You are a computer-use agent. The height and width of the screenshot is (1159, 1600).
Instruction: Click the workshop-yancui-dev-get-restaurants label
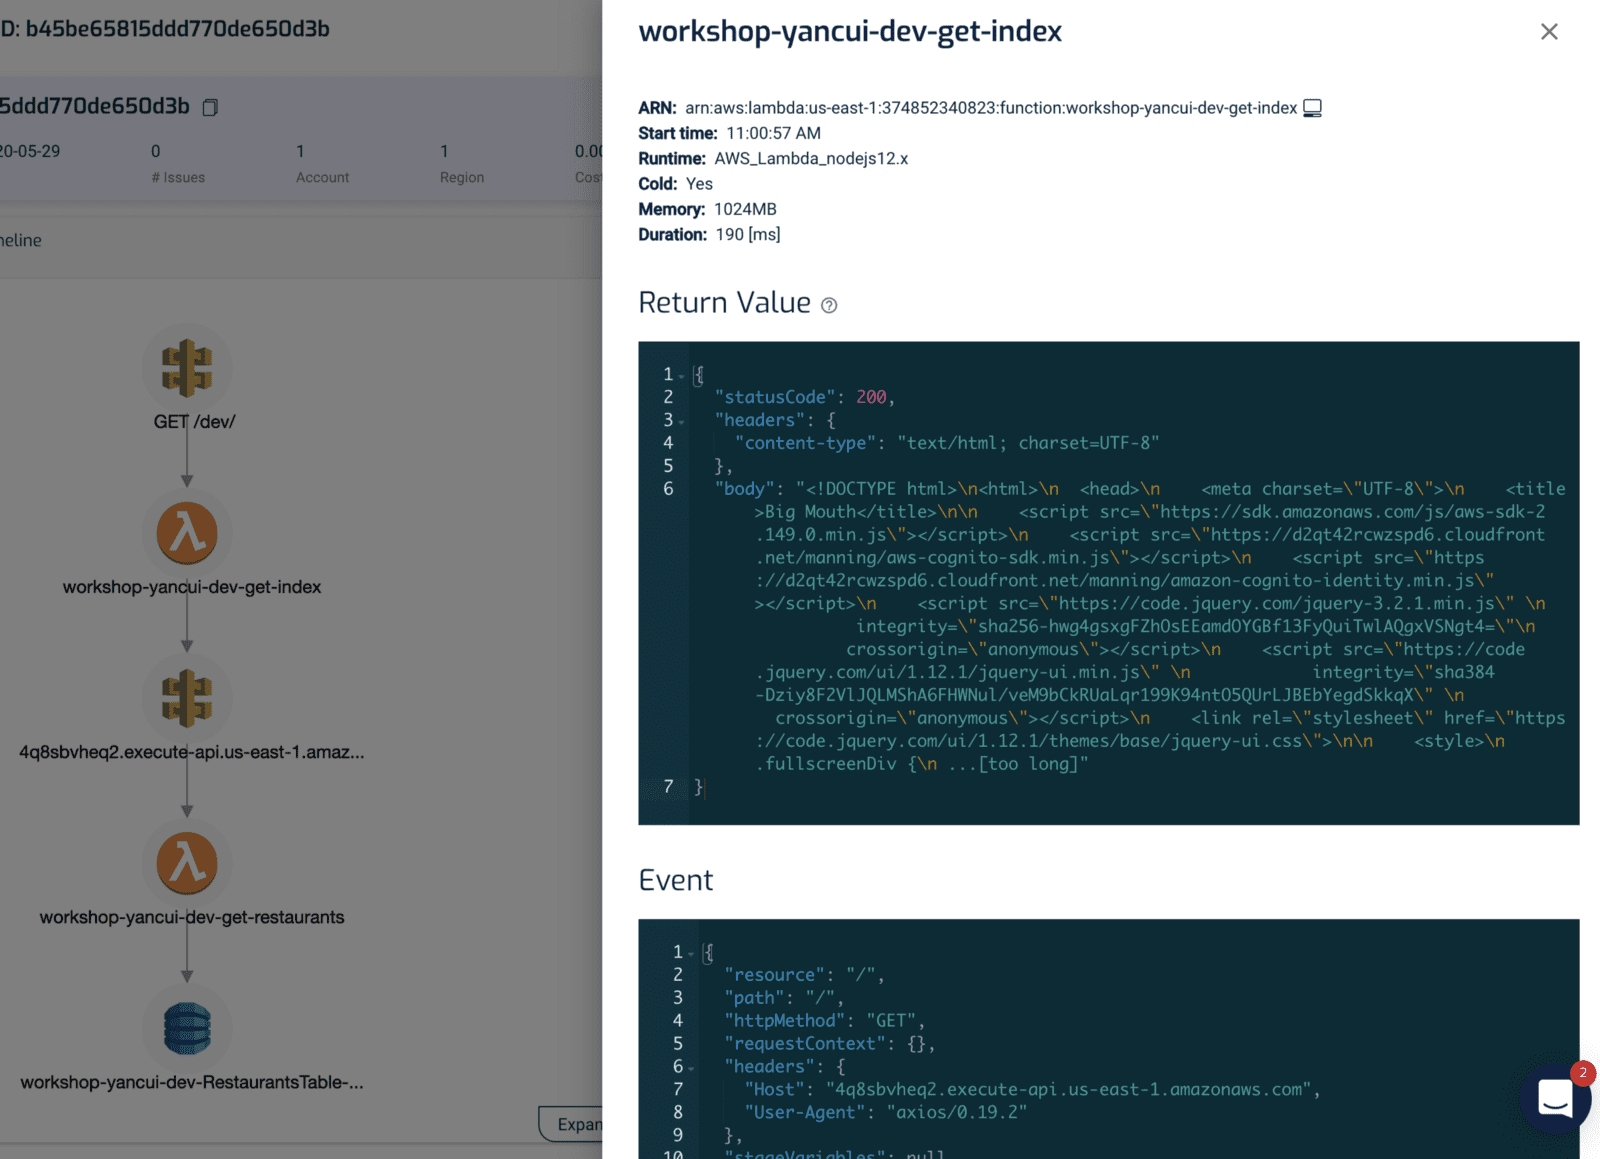[x=192, y=918]
